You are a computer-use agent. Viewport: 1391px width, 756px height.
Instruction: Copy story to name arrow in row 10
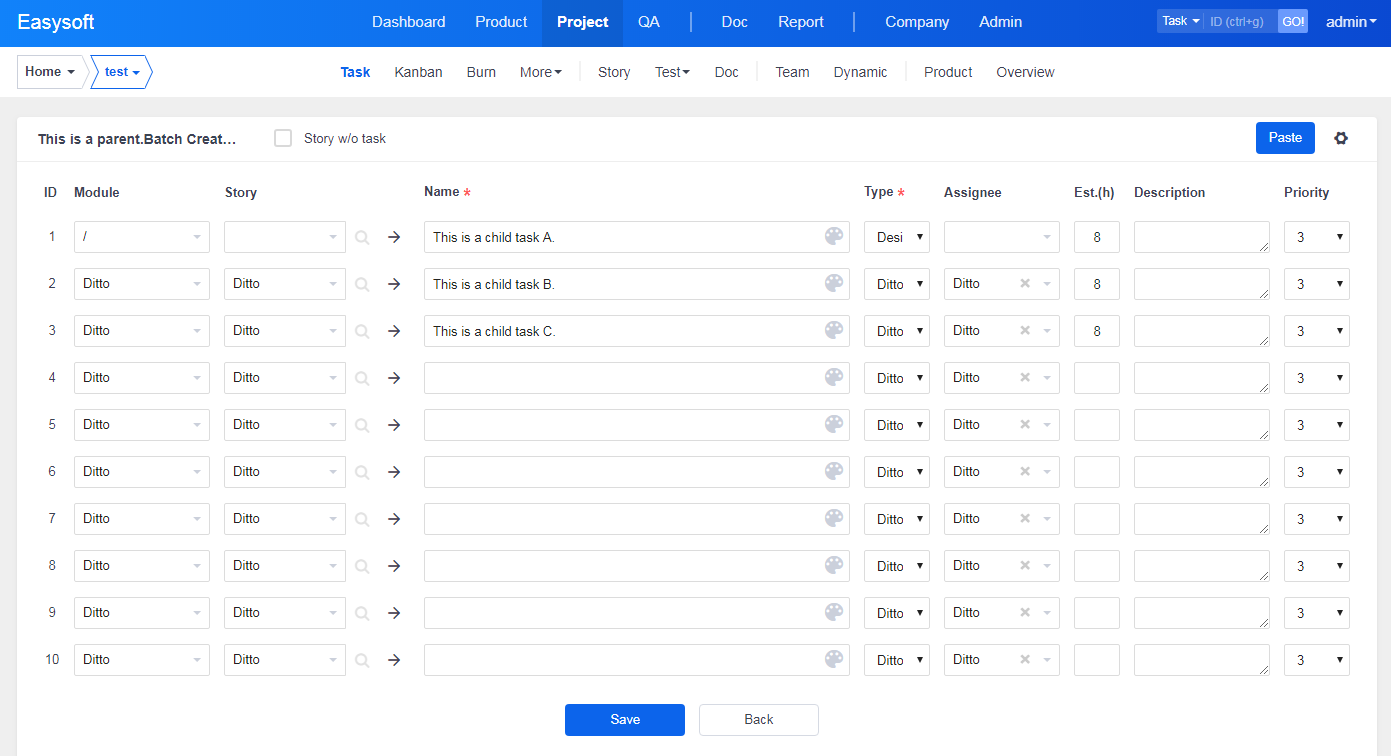pos(394,660)
